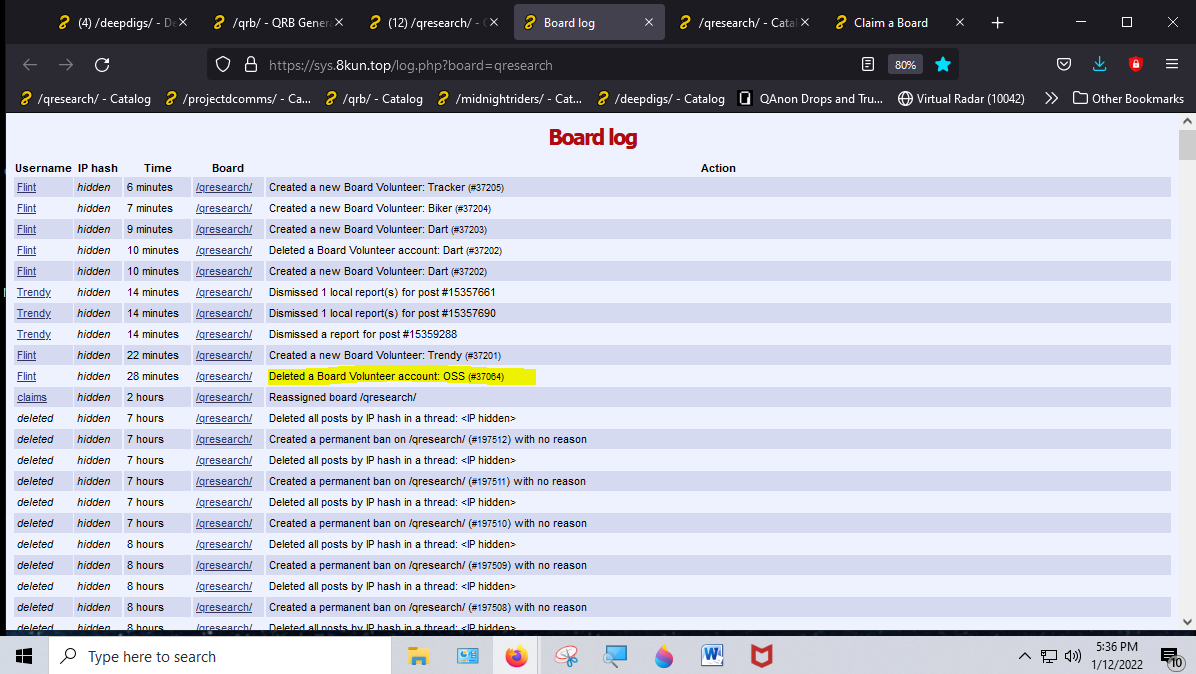Open the red extension icon in toolbar

pos(1136,65)
